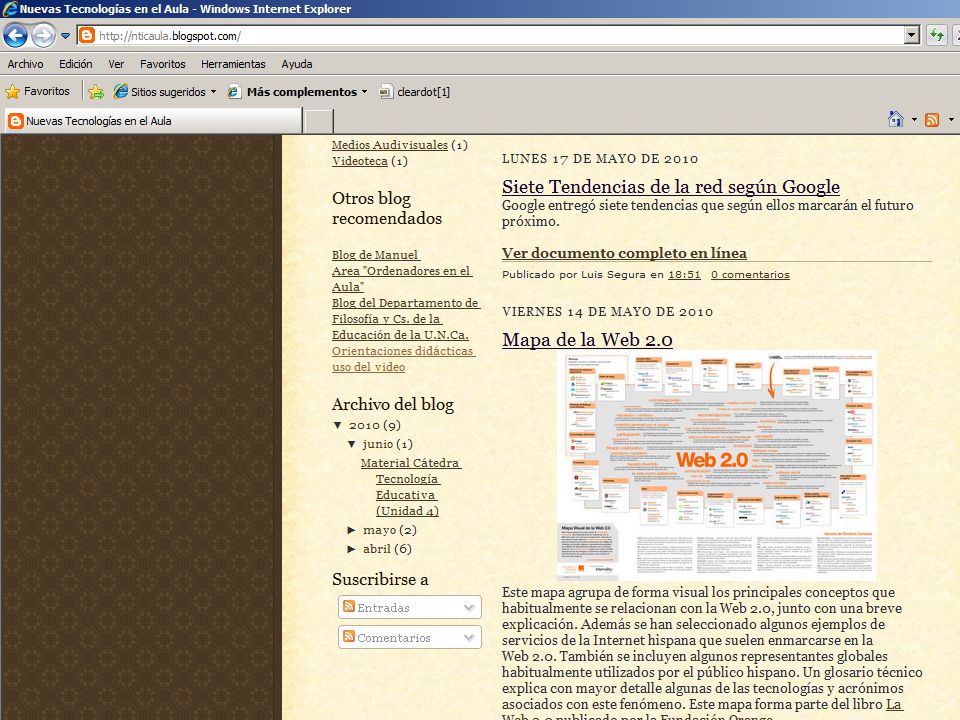Screen dimensions: 960x720
Task: Open Blog del Departamento de Filosofía link
Action: pos(406,319)
